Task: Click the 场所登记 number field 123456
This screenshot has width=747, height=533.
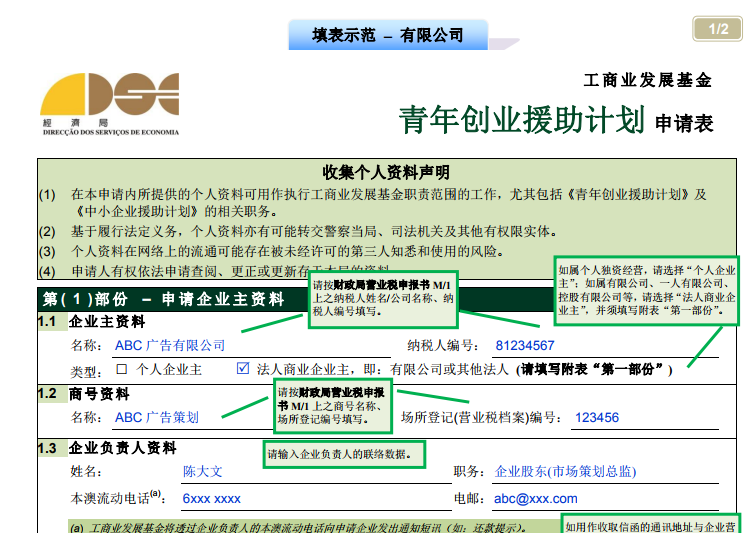Action: (x=597, y=418)
